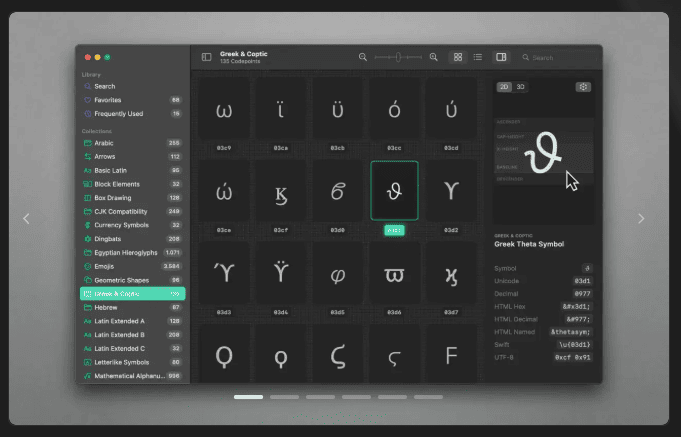Select the Hebrew collection

[x=132, y=308]
